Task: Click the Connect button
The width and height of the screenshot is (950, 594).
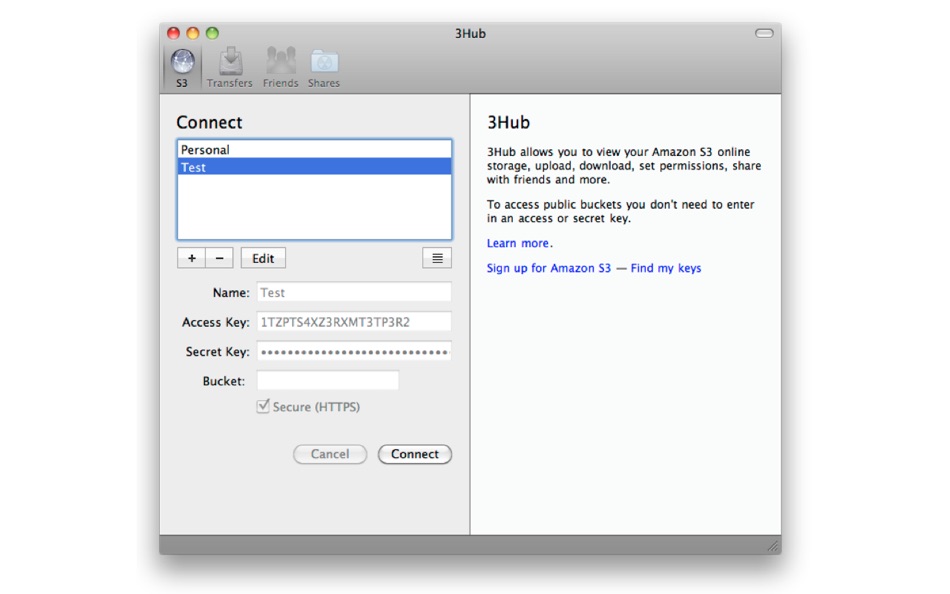Action: 415,454
